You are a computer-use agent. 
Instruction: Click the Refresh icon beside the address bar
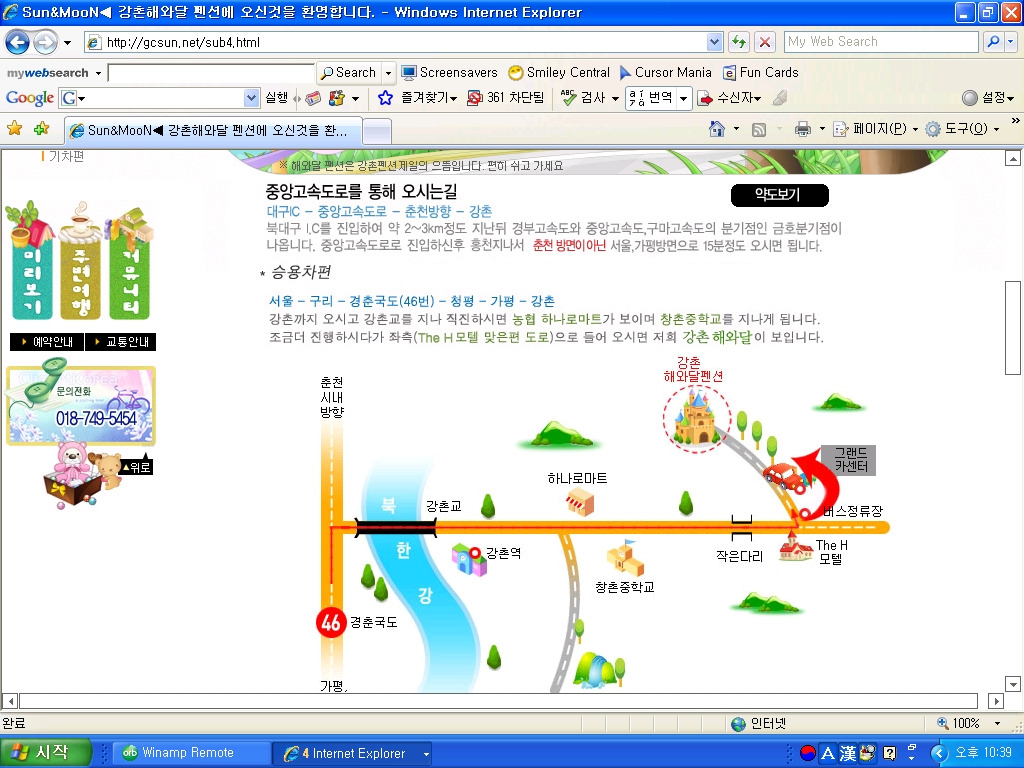pos(739,42)
